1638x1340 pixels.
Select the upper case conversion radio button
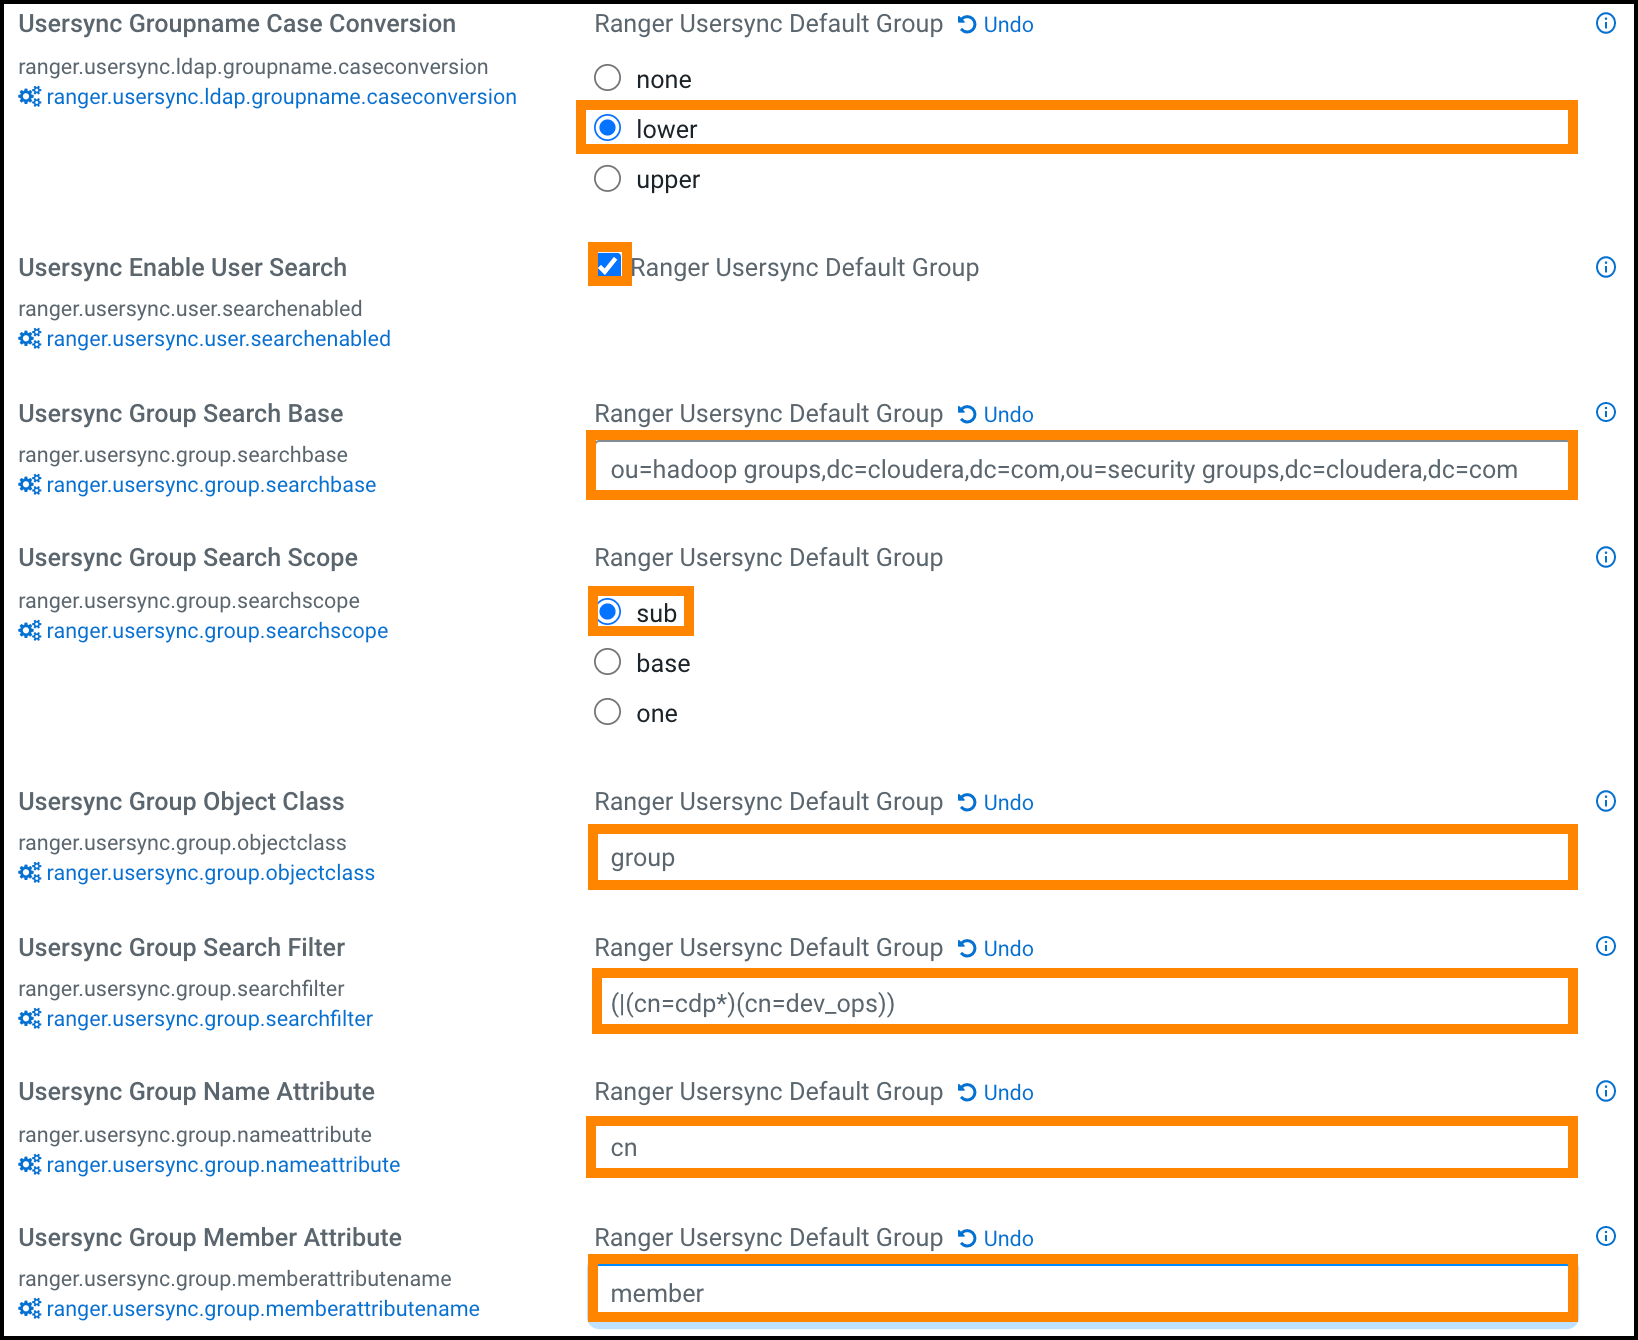607,178
